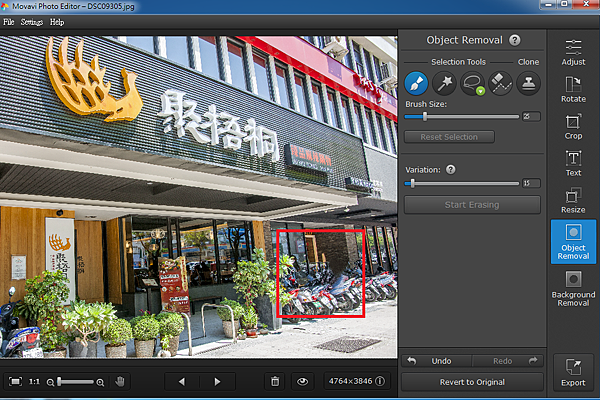Click the Reset Selection button
600x400 pixels.
(449, 137)
